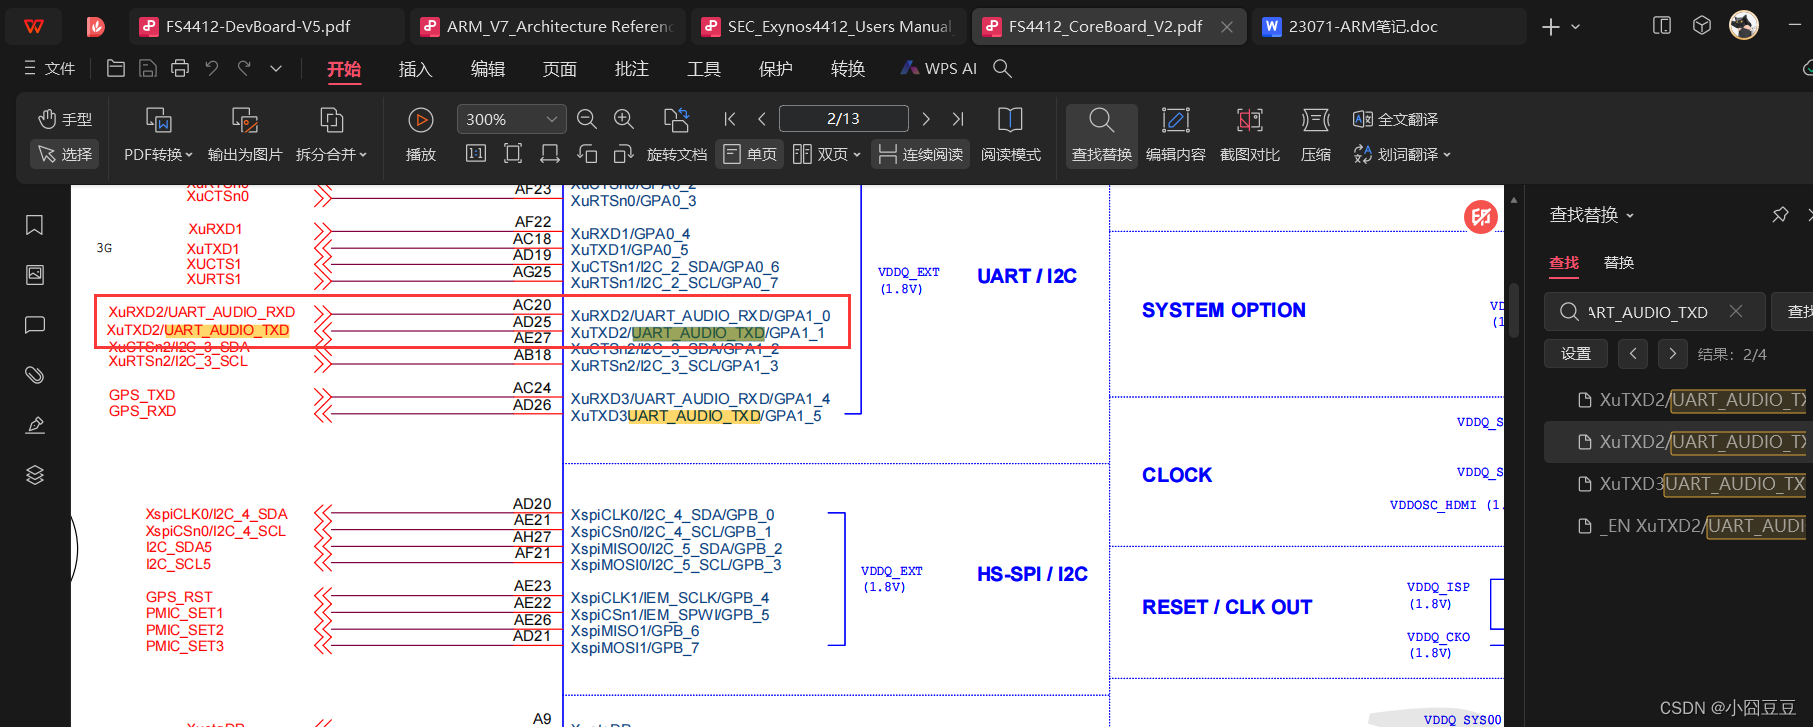This screenshot has width=1813, height=727.
Task: Open the 转换 ribbon tab
Action: [848, 69]
